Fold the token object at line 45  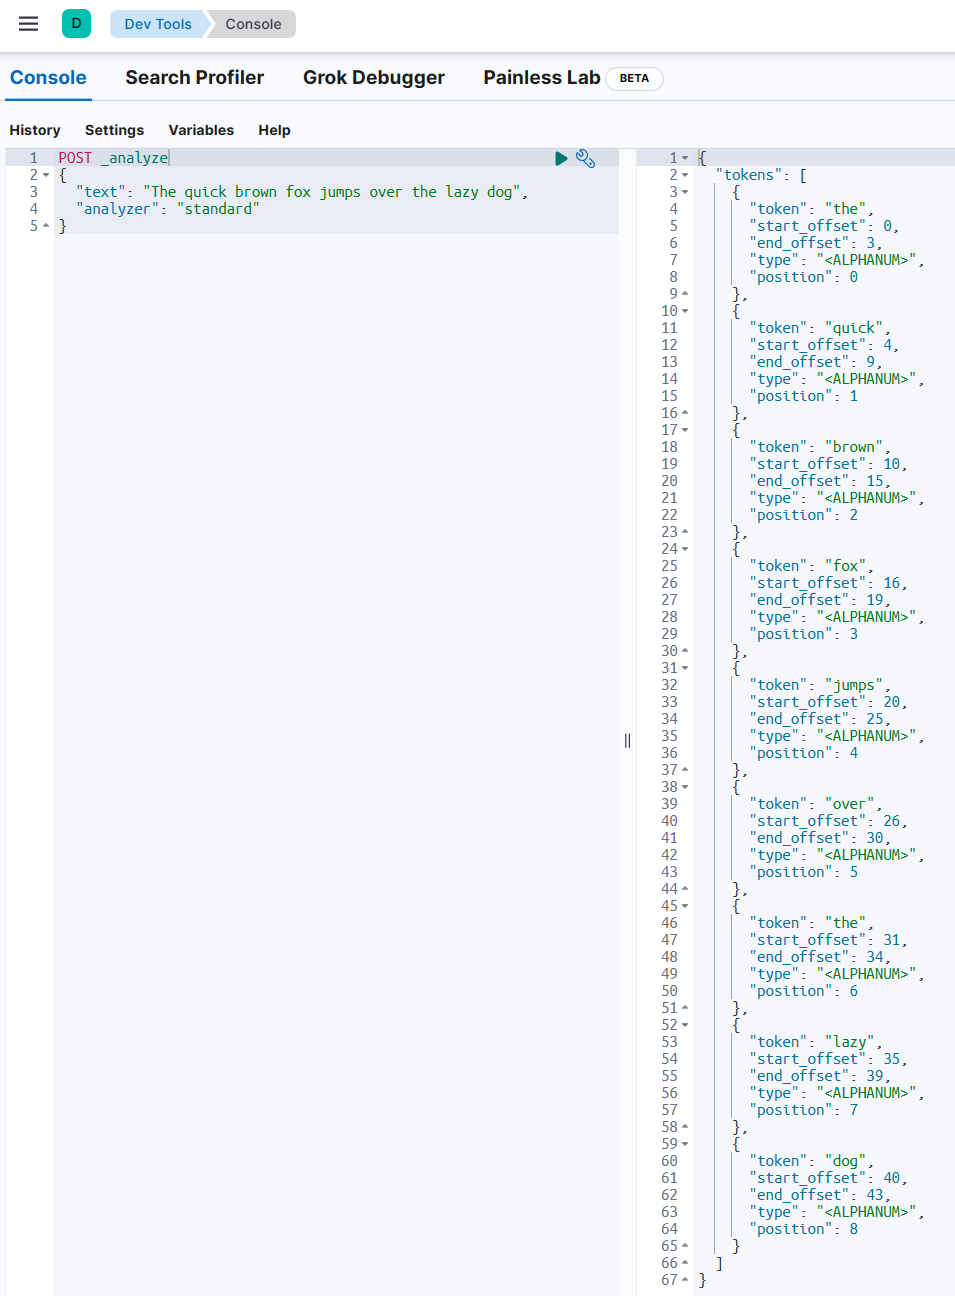(x=685, y=906)
